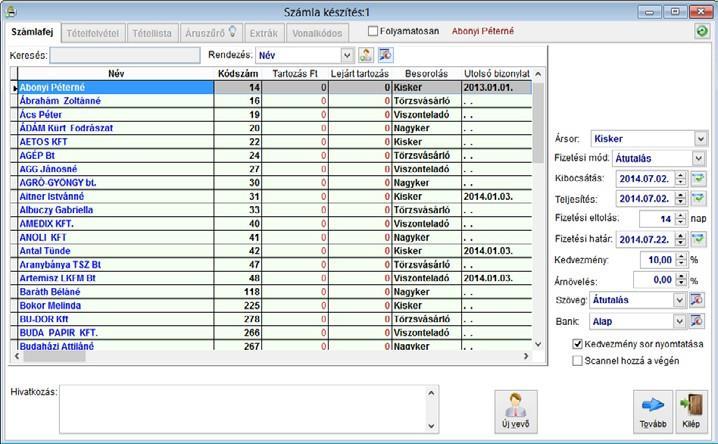Click the Kedvezmény value field 10,00
Screen dimensions: 718x444
click(658, 260)
